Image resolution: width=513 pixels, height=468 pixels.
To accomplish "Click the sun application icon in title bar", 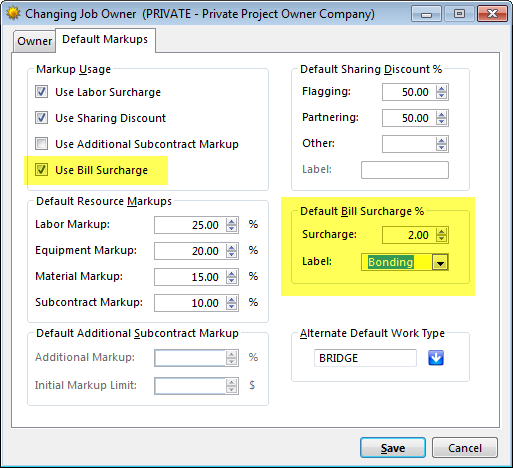I will 13,14.
